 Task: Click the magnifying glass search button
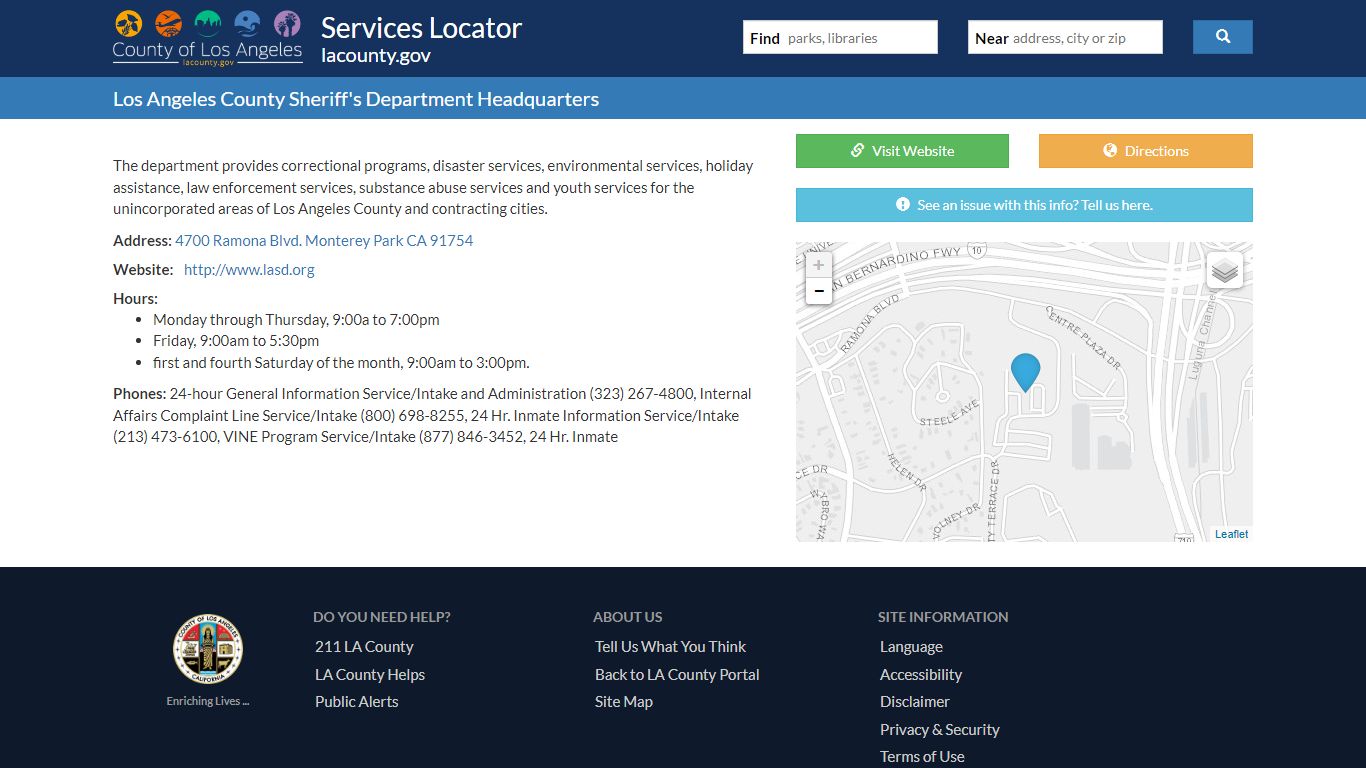tap(1222, 37)
